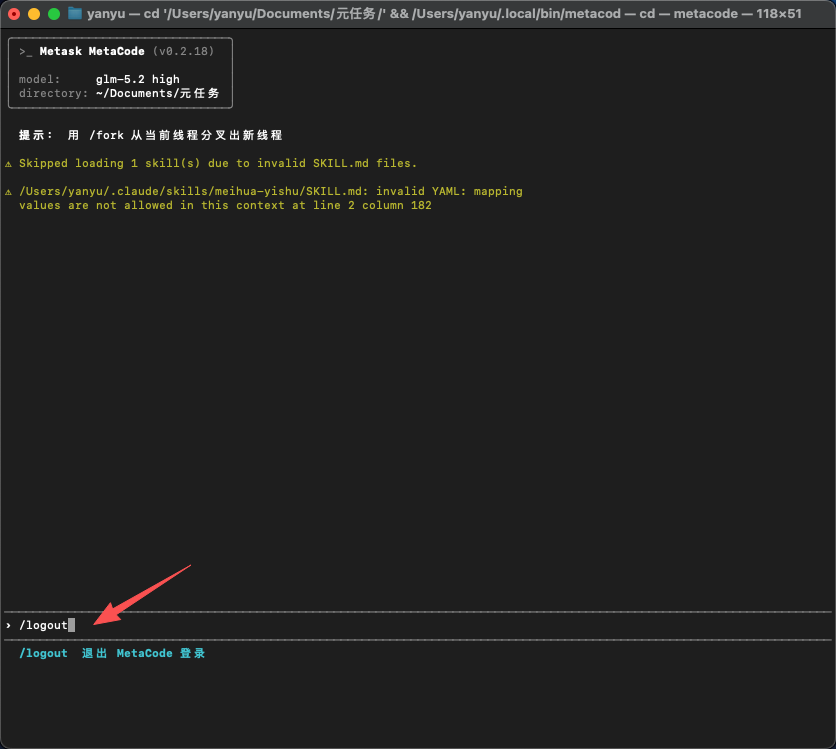This screenshot has width=836, height=749.
Task: Click the '/Users/yanyu/.claude/skills' path warning
Action: click(271, 191)
